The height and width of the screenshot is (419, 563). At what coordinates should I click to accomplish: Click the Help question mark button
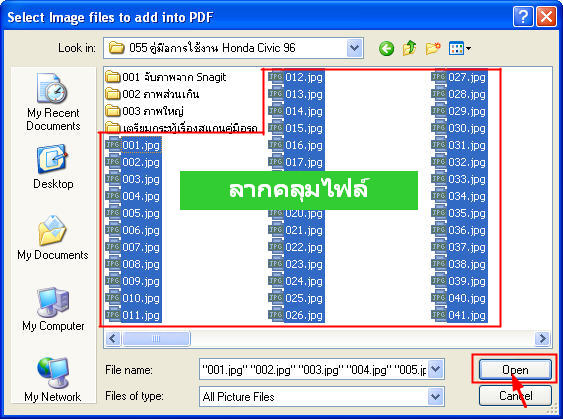pos(523,17)
